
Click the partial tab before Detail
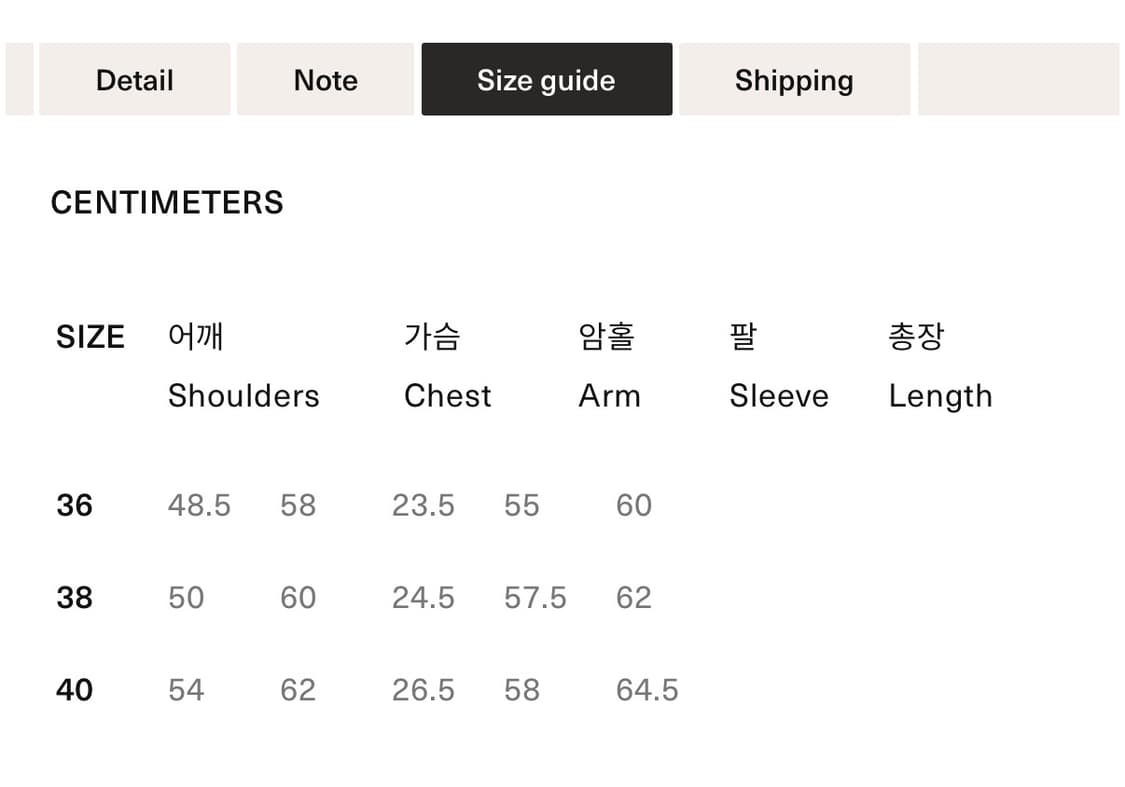pyautogui.click(x=19, y=80)
